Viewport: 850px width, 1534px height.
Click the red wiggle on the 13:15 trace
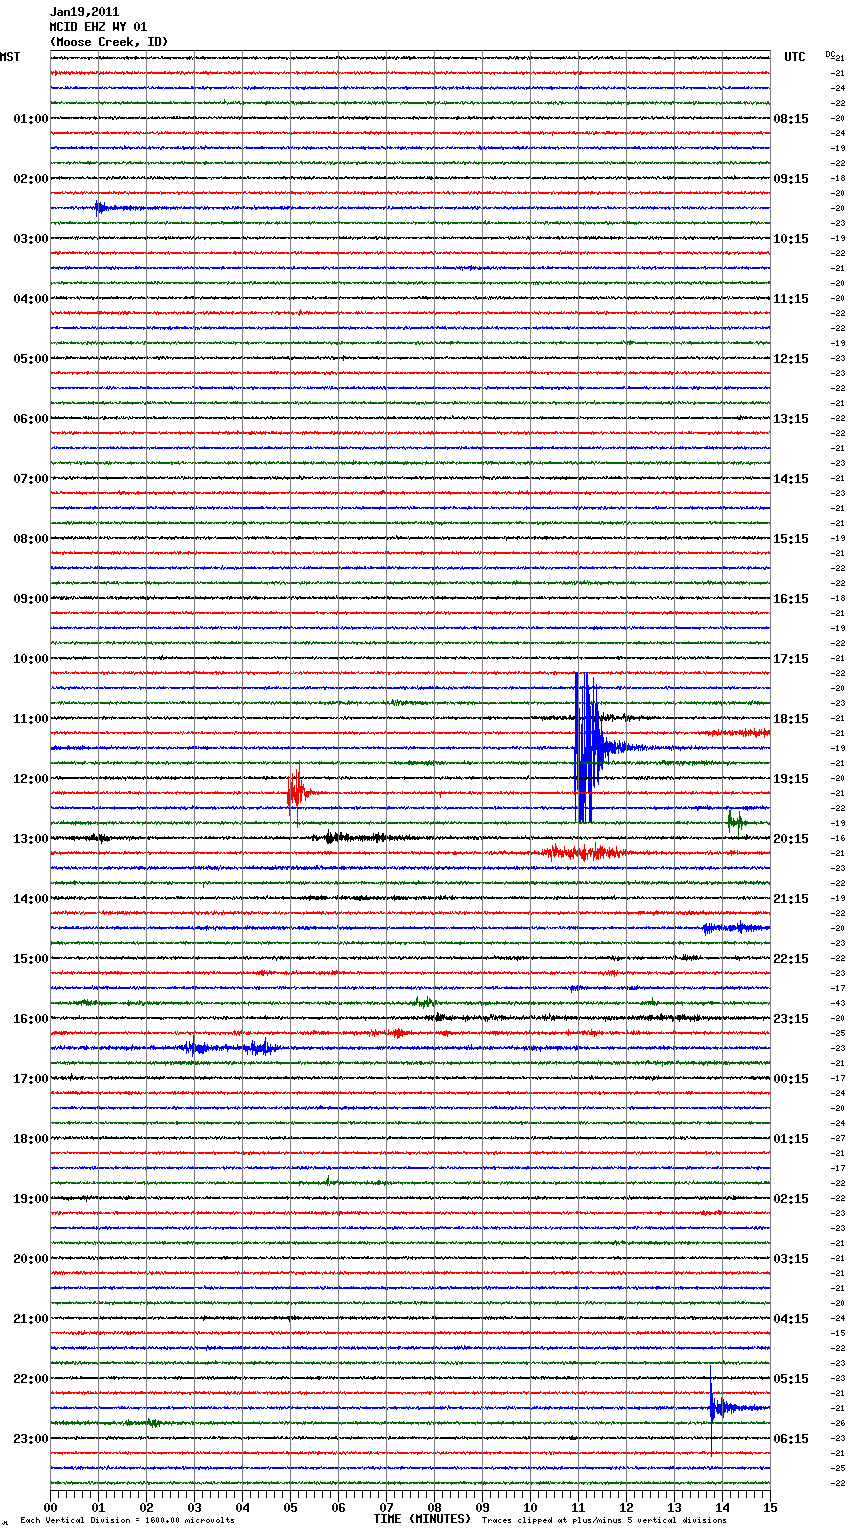(x=583, y=853)
